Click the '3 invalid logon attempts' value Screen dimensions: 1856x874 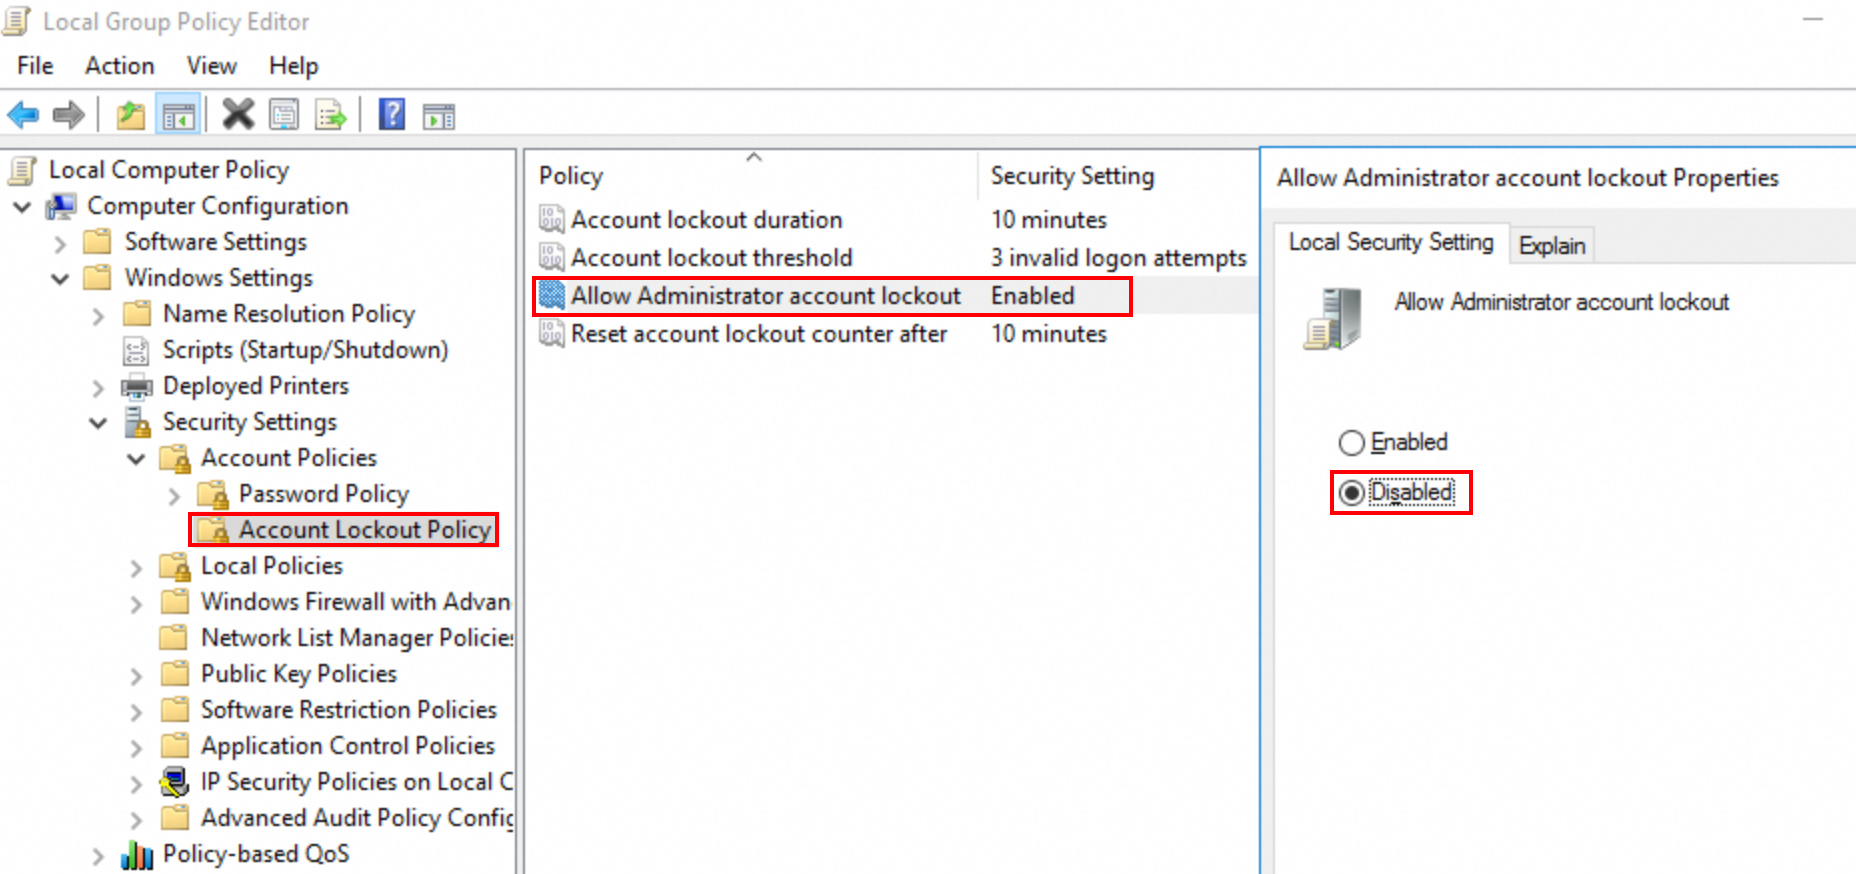click(x=1119, y=258)
